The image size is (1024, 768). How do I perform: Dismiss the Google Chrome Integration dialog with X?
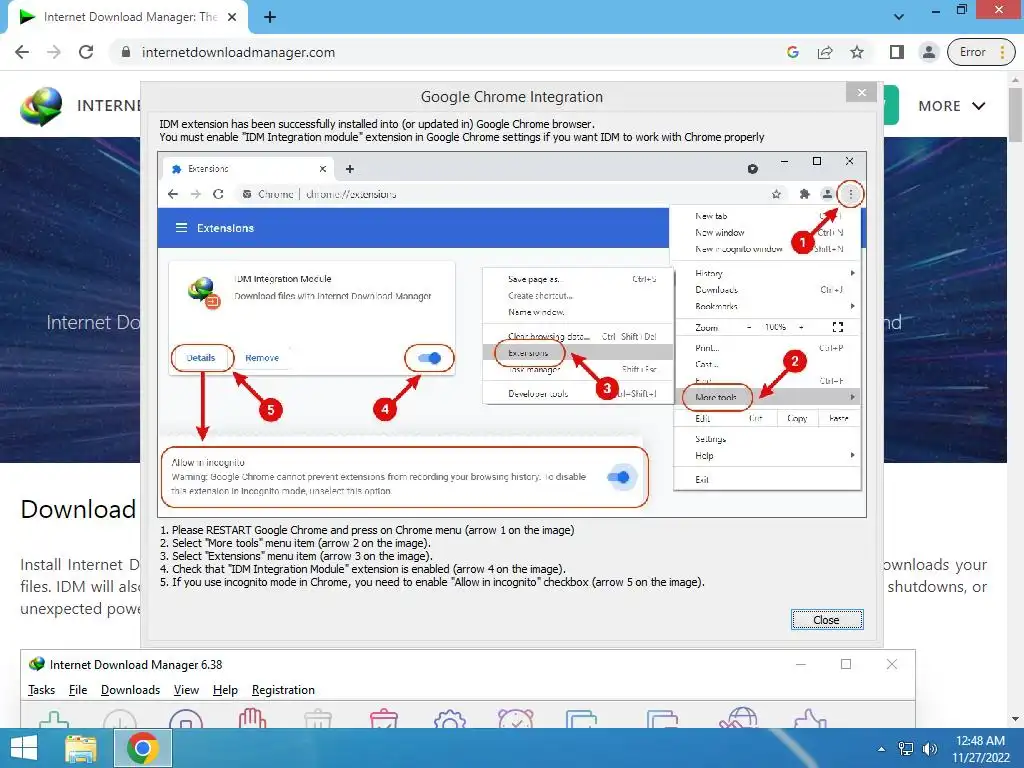coord(861,92)
